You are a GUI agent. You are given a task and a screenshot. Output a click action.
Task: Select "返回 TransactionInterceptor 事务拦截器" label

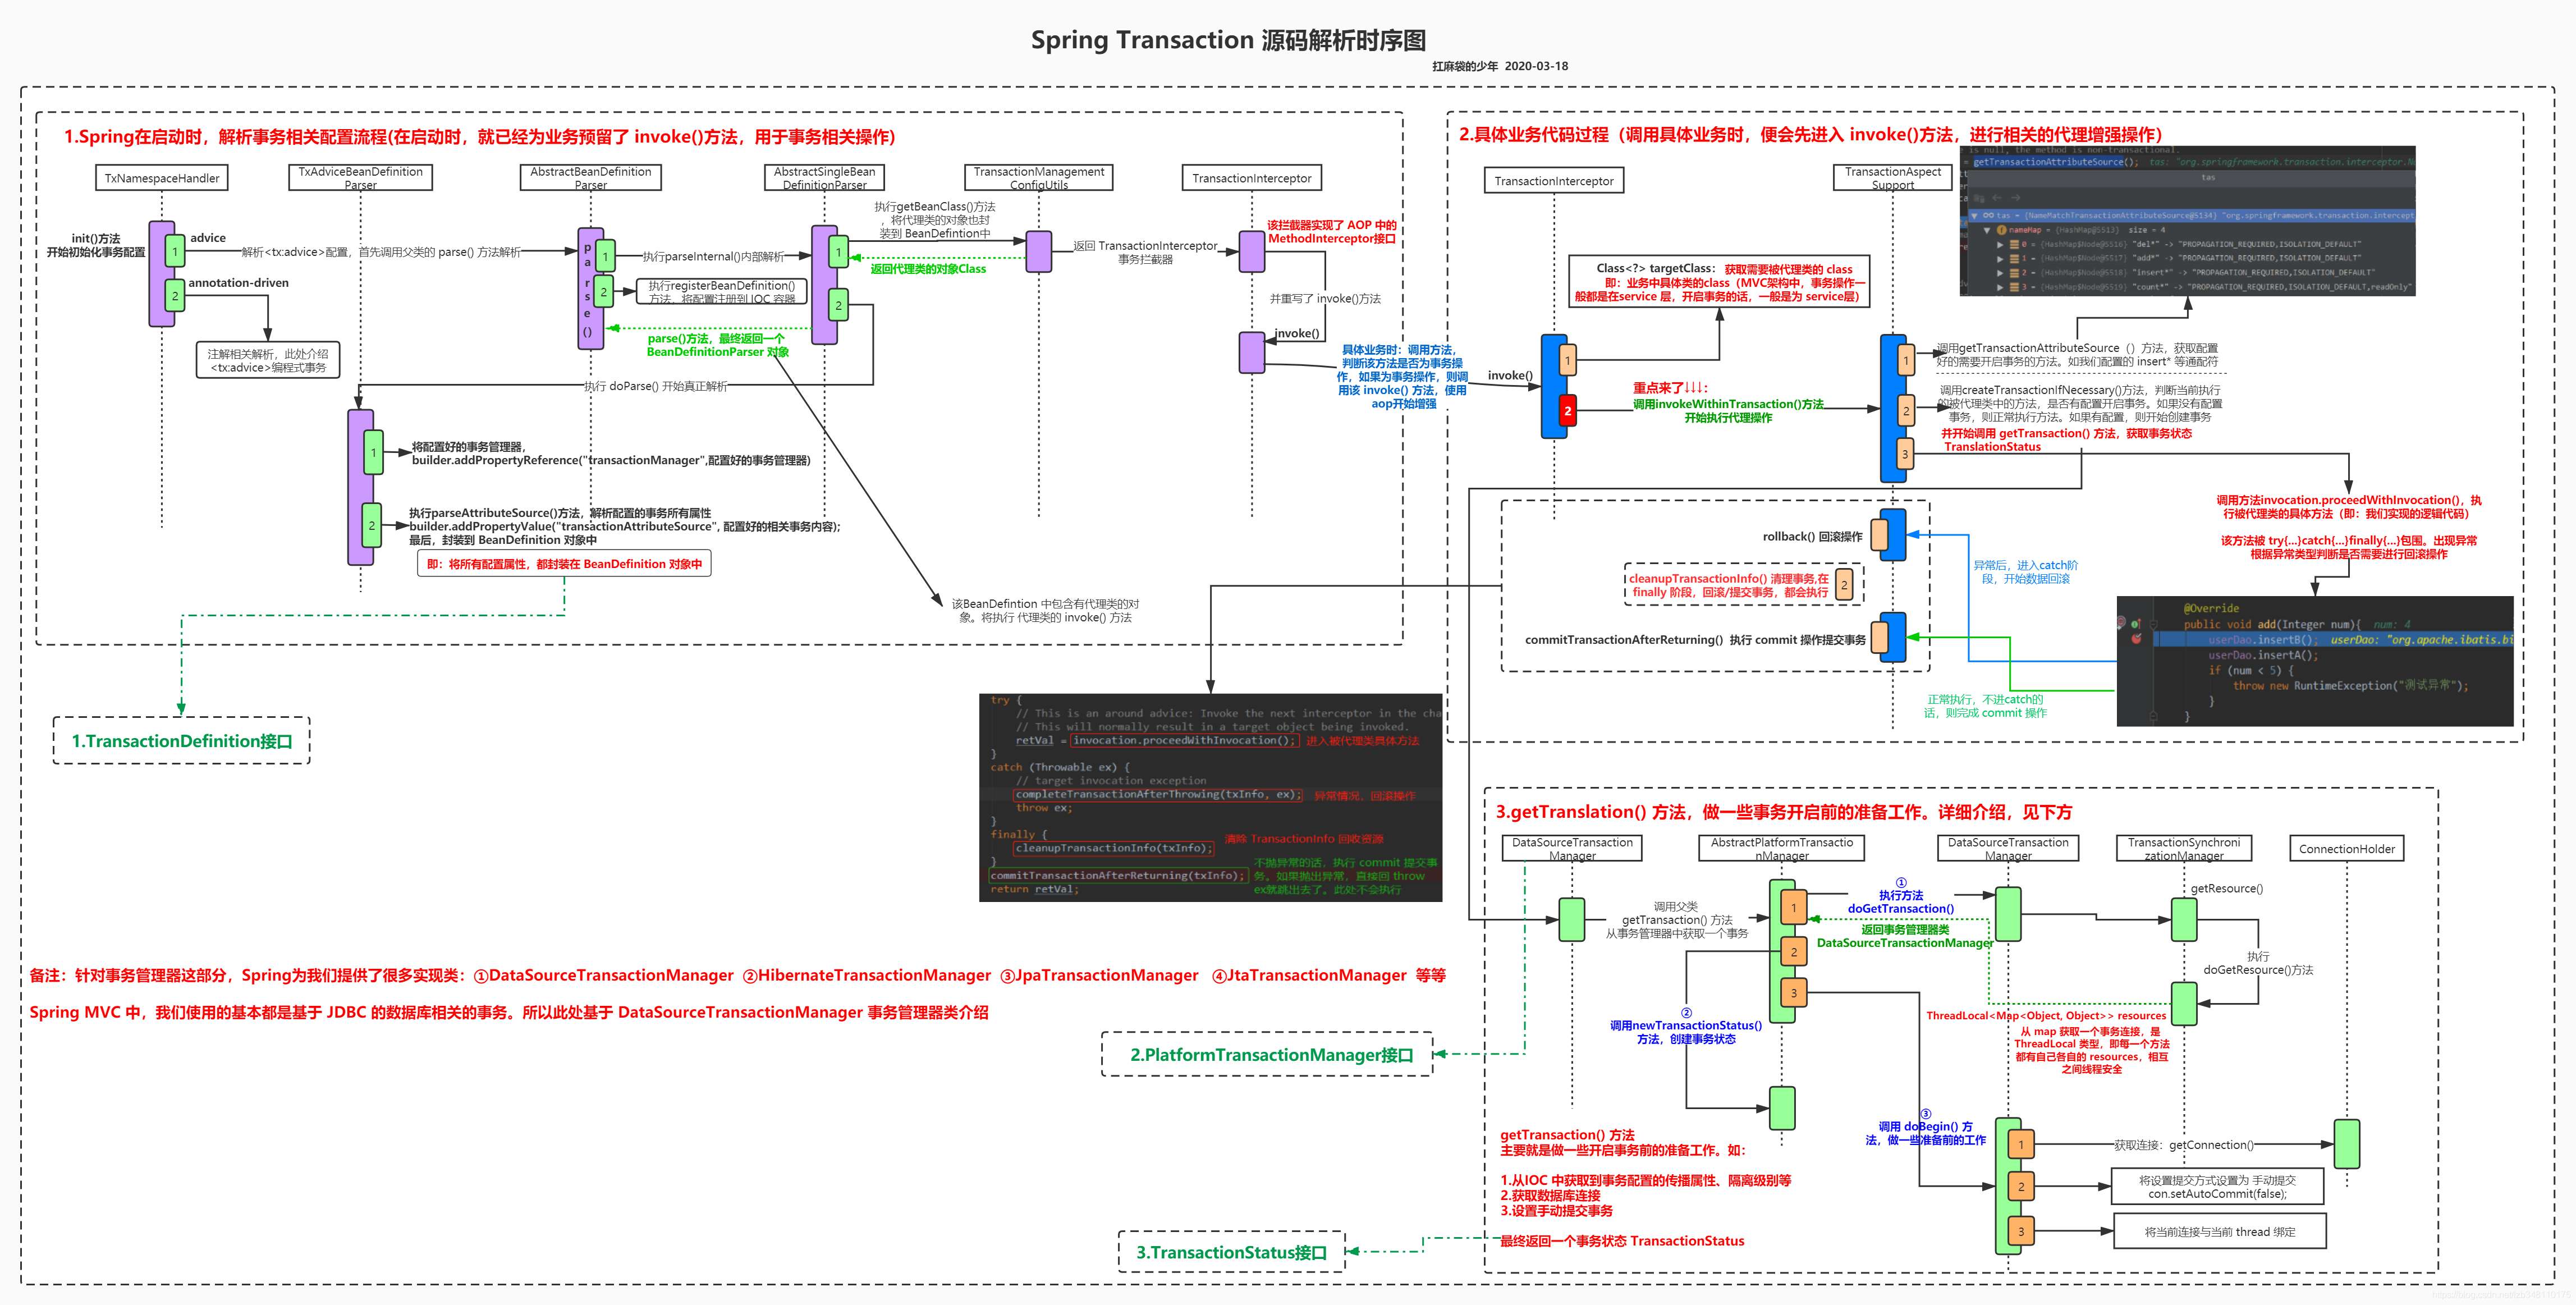tap(1145, 252)
